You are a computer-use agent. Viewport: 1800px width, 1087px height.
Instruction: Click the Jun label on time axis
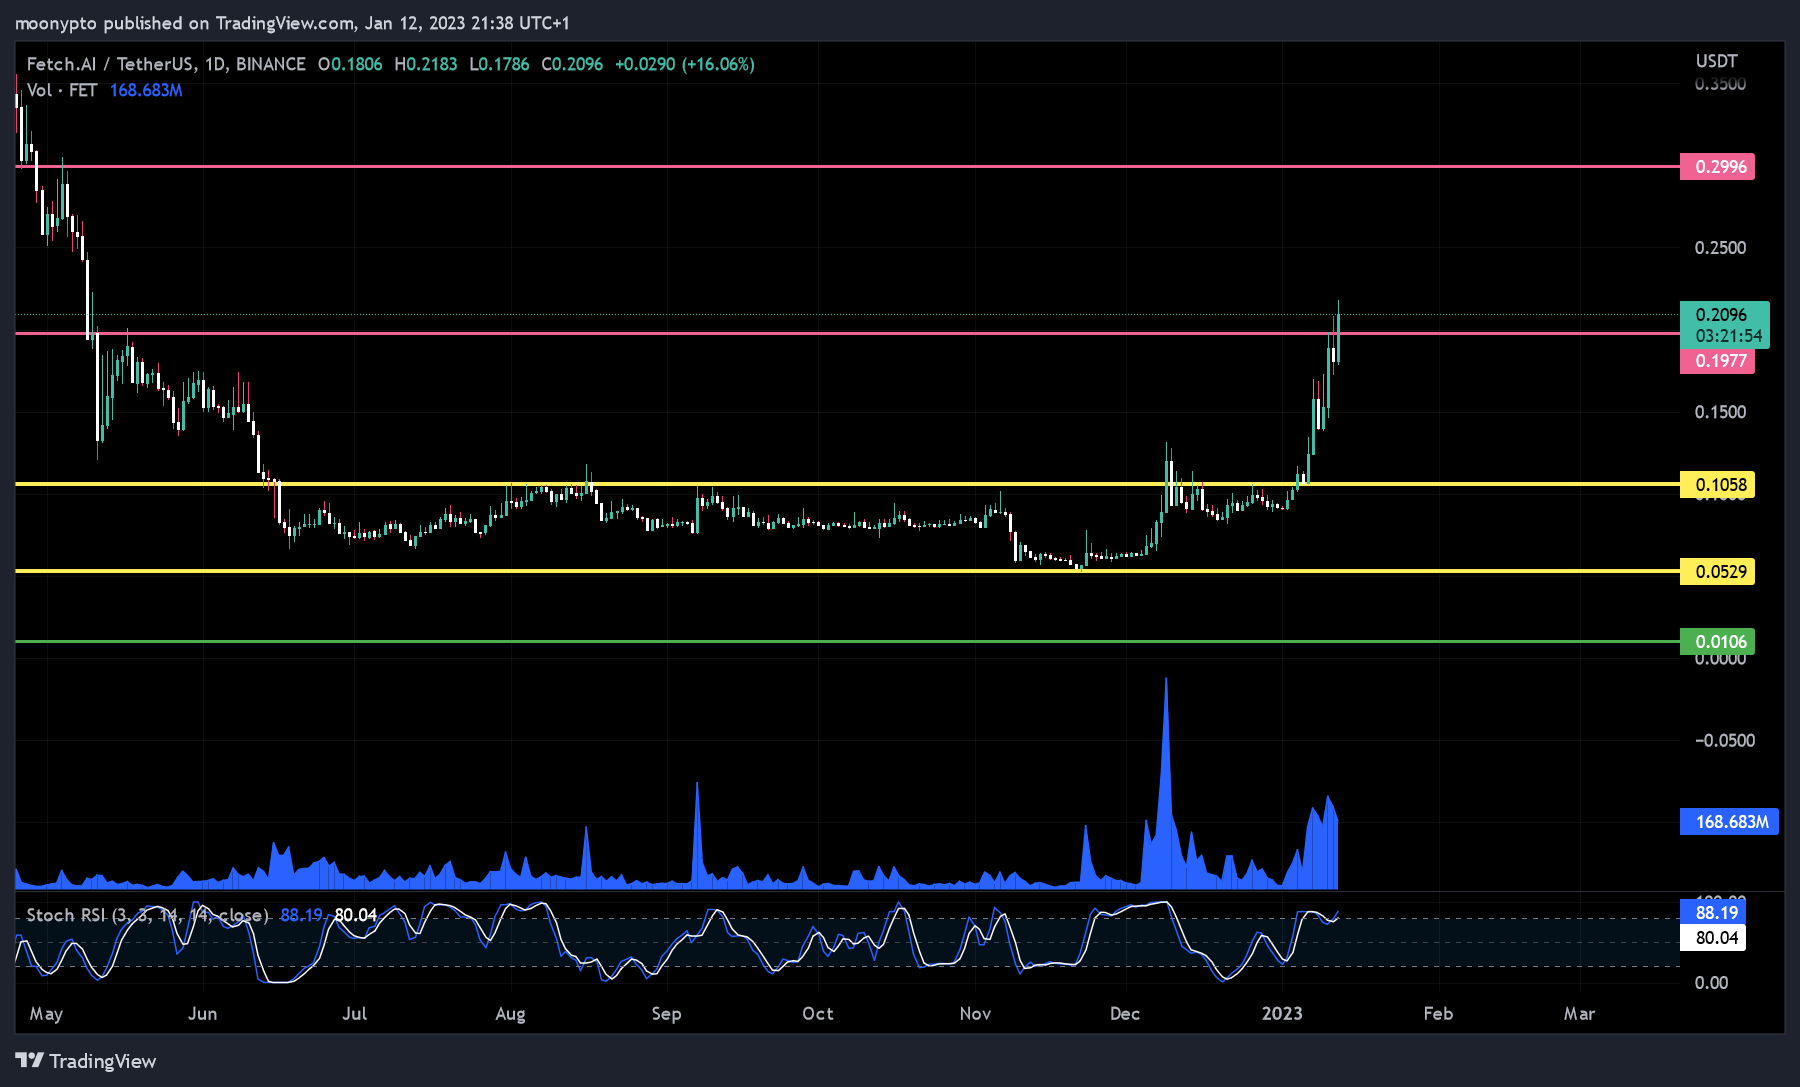[x=202, y=1013]
